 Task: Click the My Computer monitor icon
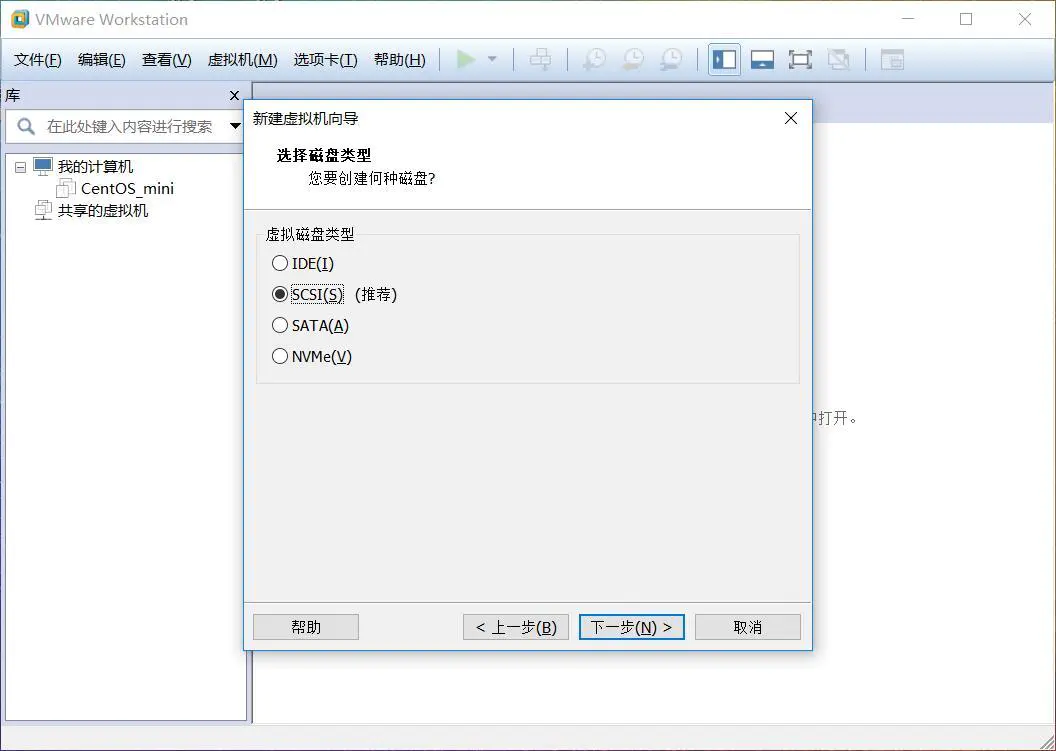pos(43,166)
